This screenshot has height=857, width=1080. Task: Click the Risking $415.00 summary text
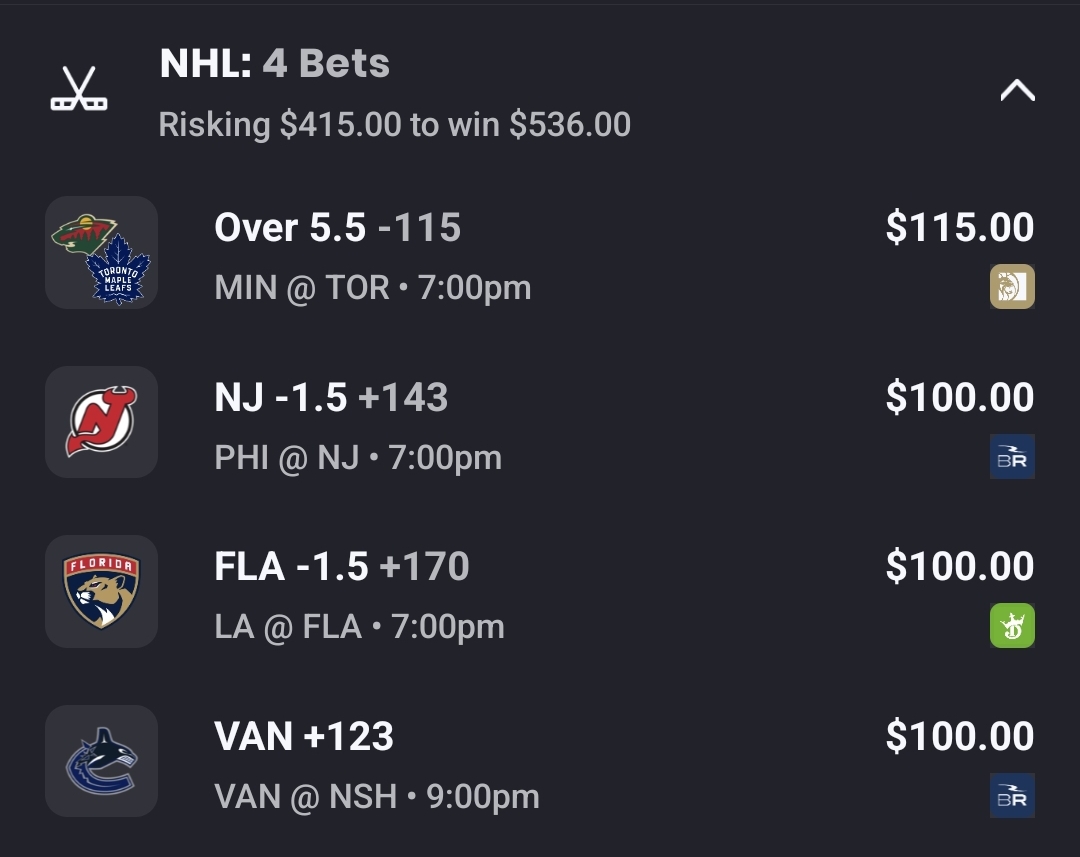pos(394,125)
